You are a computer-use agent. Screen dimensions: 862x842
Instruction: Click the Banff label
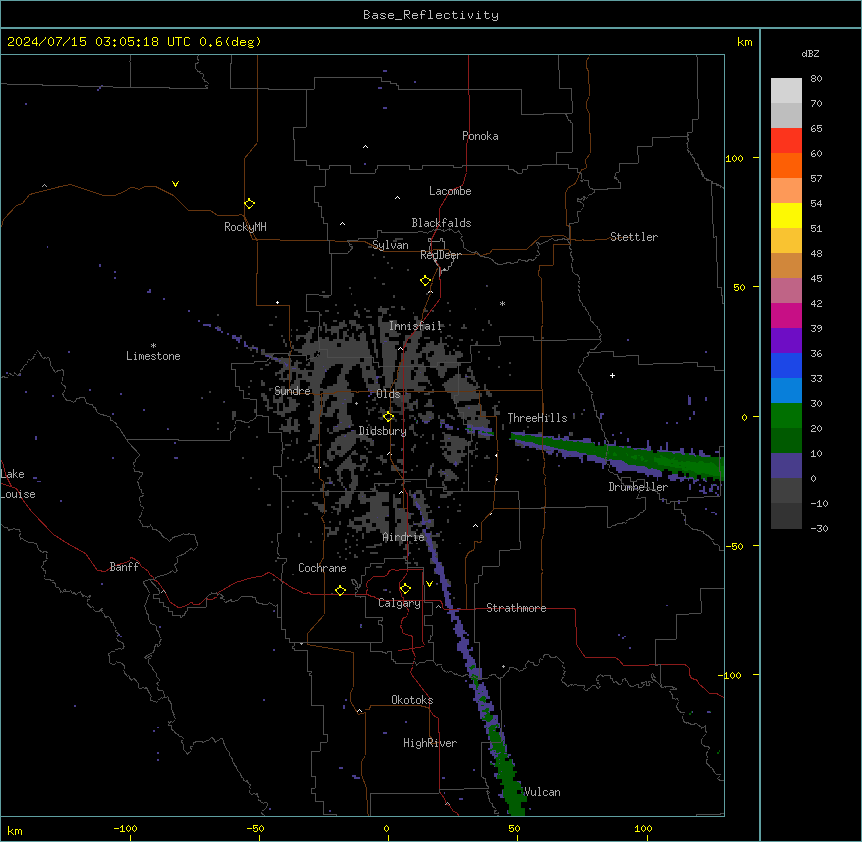pyautogui.click(x=124, y=567)
